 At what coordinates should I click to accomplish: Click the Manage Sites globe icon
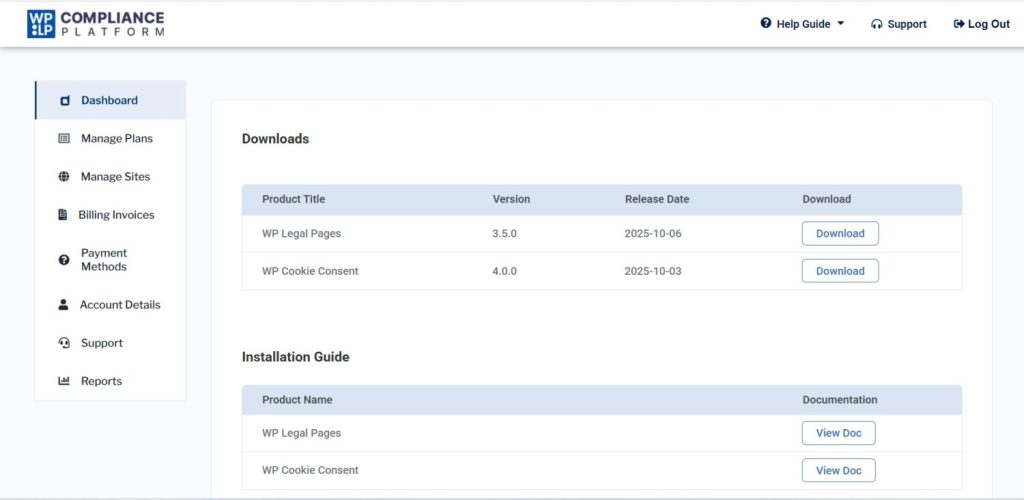tap(64, 176)
